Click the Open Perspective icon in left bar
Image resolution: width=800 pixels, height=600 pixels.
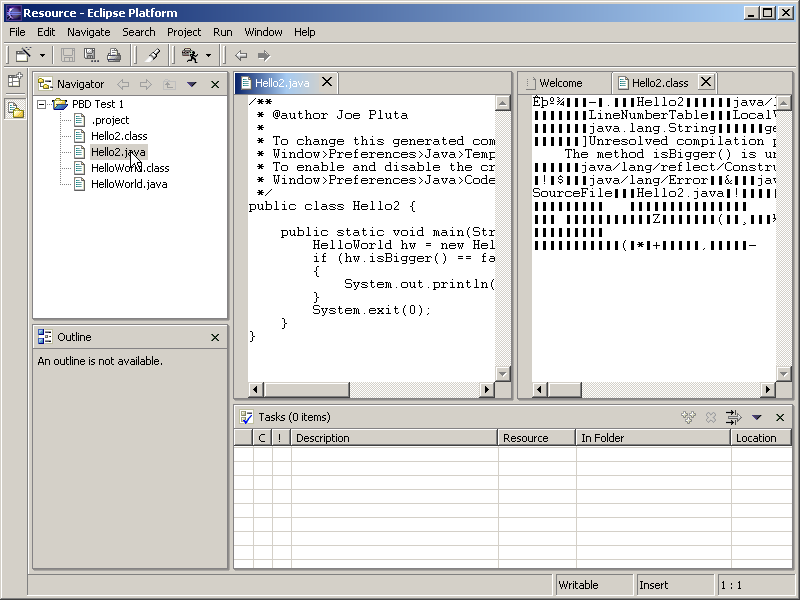click(15, 80)
